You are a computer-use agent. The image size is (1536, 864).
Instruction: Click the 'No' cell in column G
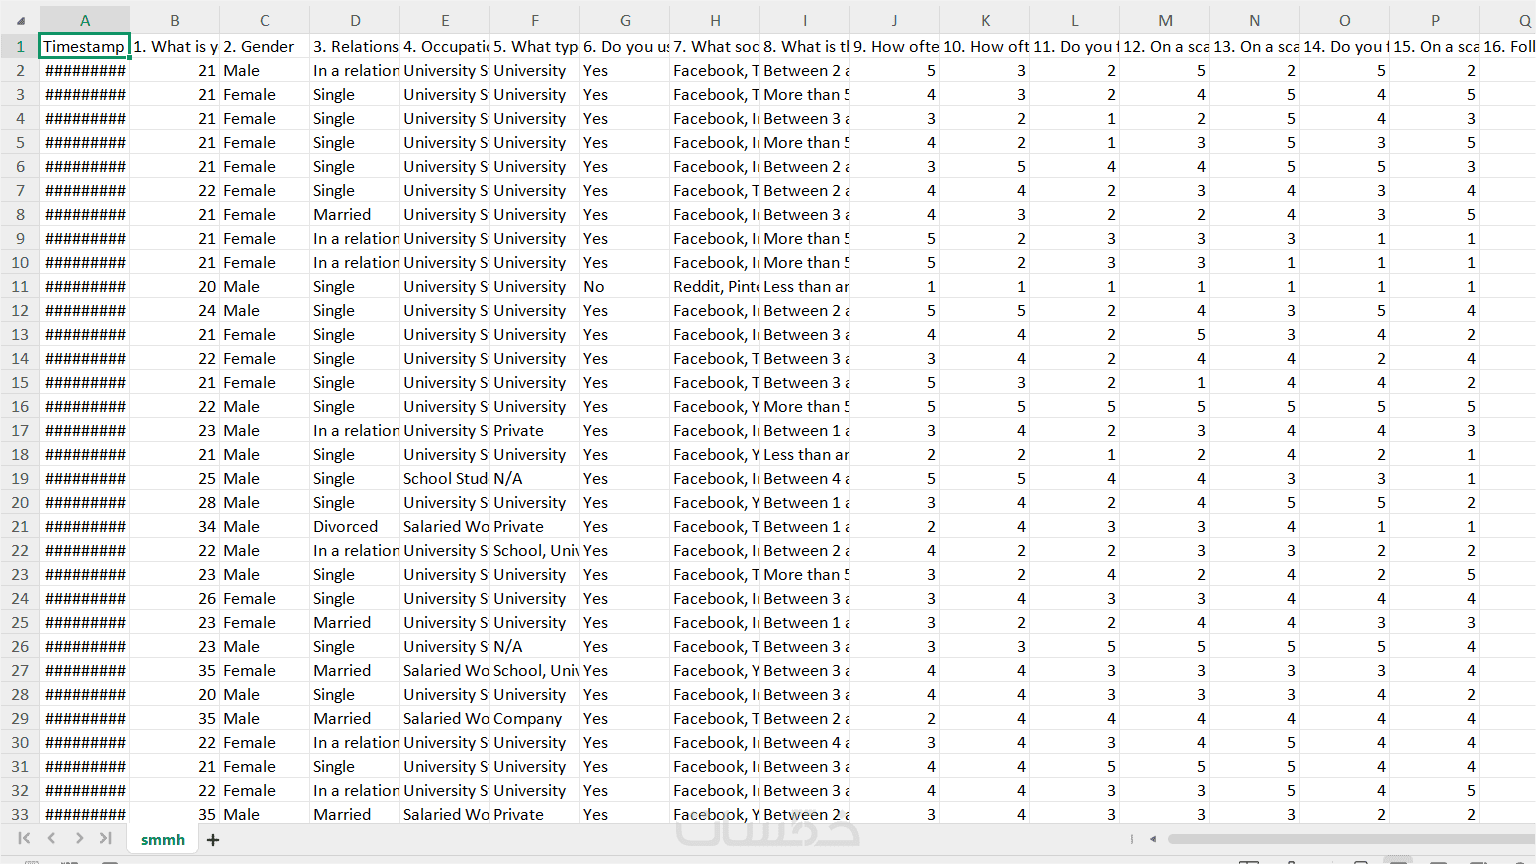pyautogui.click(x=625, y=286)
